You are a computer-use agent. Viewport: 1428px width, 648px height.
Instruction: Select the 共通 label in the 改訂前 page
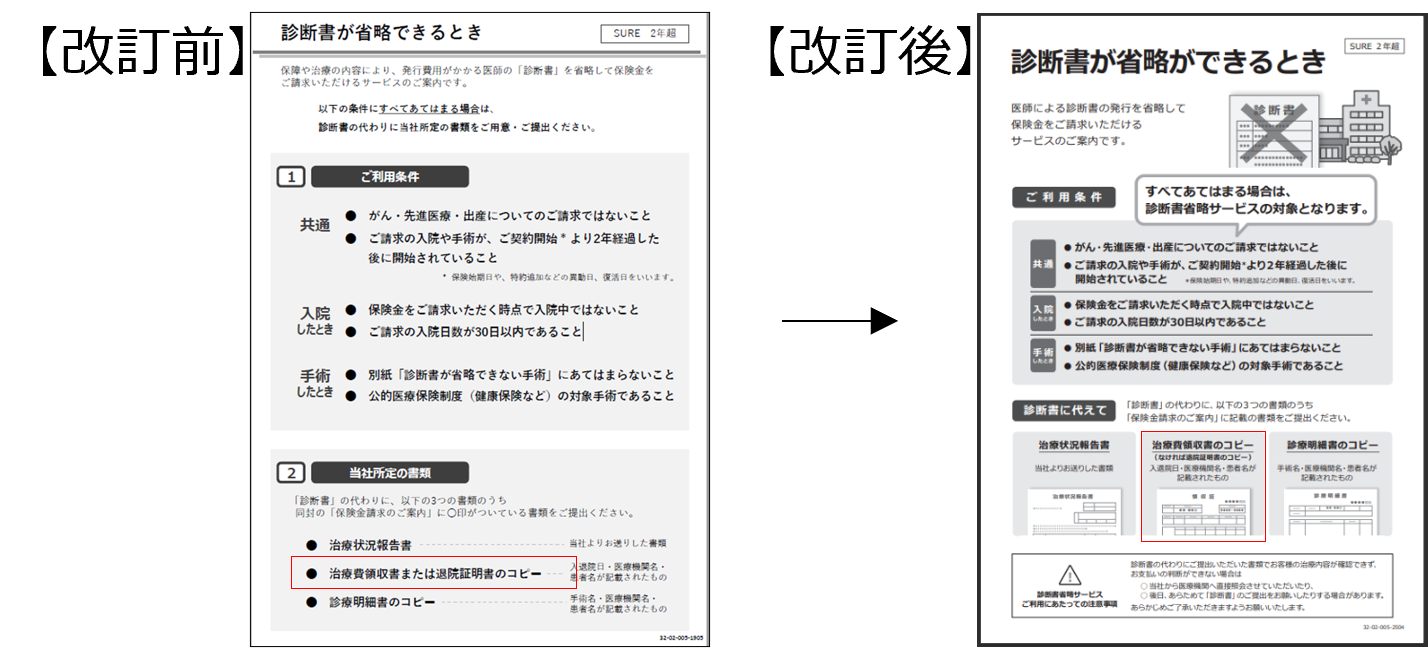(315, 226)
